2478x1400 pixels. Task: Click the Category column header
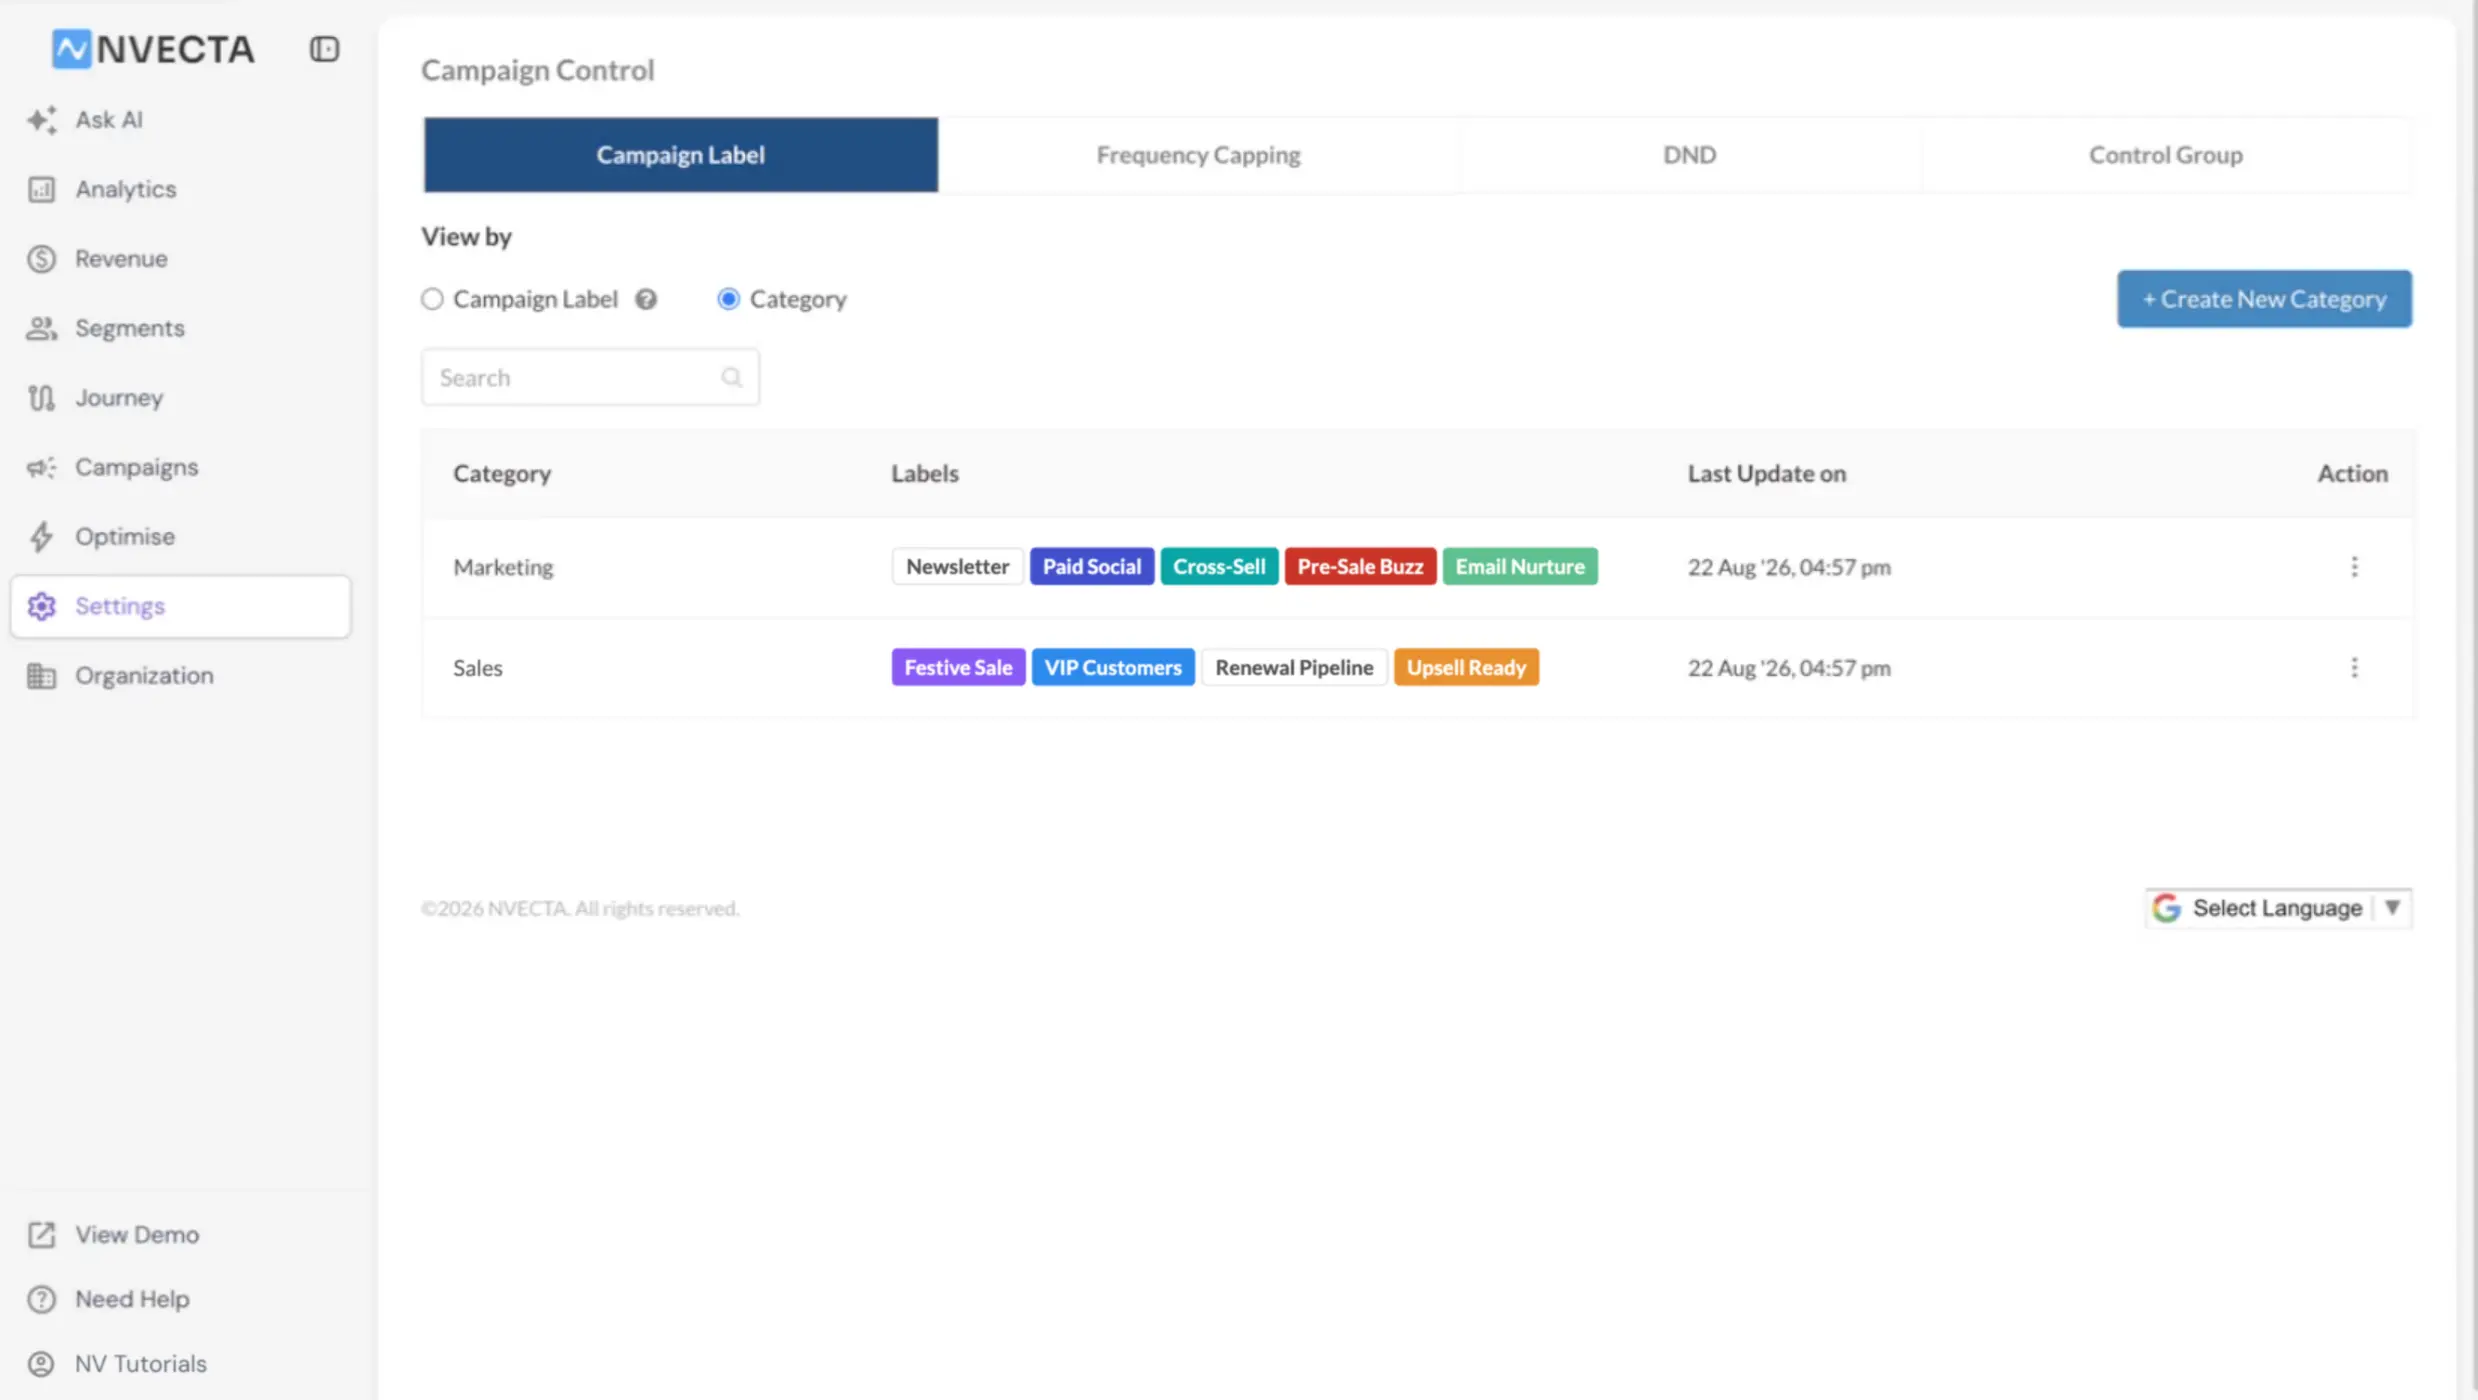[502, 473]
